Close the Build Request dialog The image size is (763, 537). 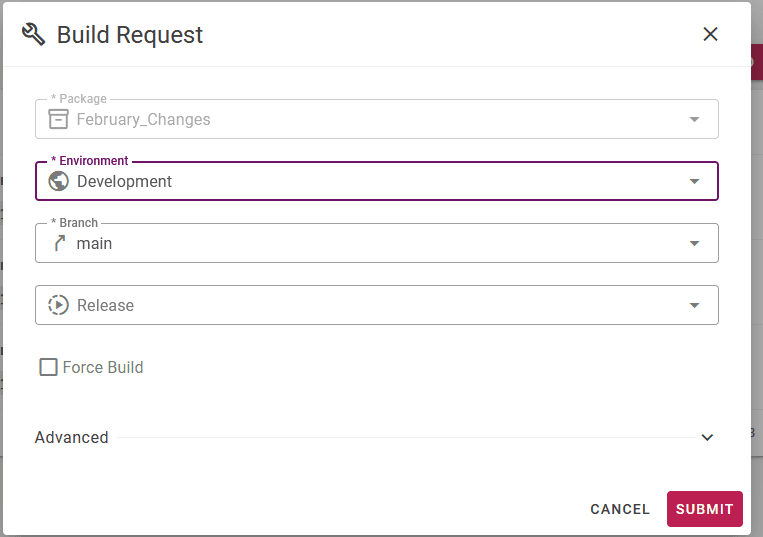click(x=710, y=34)
